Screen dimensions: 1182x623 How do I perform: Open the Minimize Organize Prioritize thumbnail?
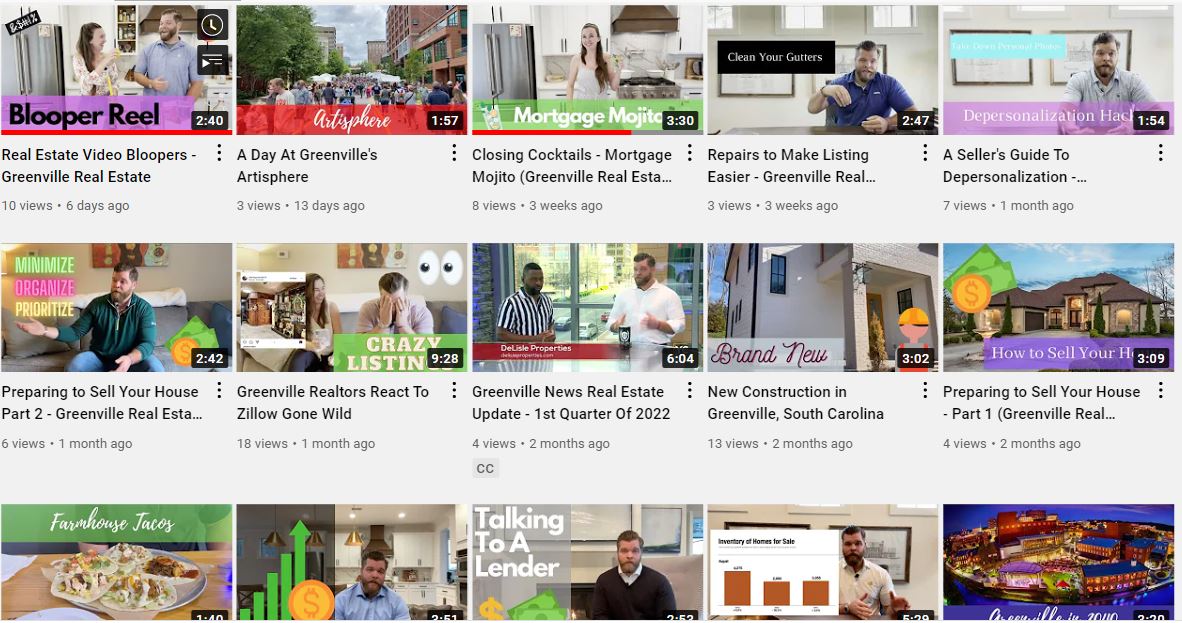click(116, 307)
